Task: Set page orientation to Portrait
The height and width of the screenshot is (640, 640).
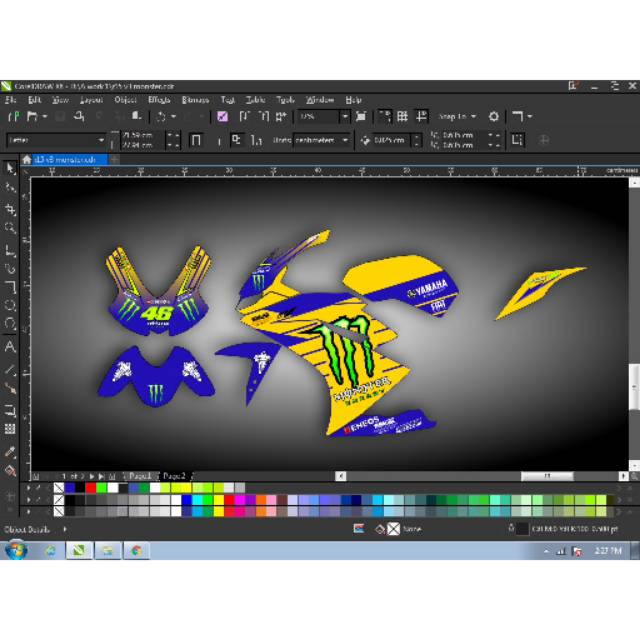Action: coord(196,140)
